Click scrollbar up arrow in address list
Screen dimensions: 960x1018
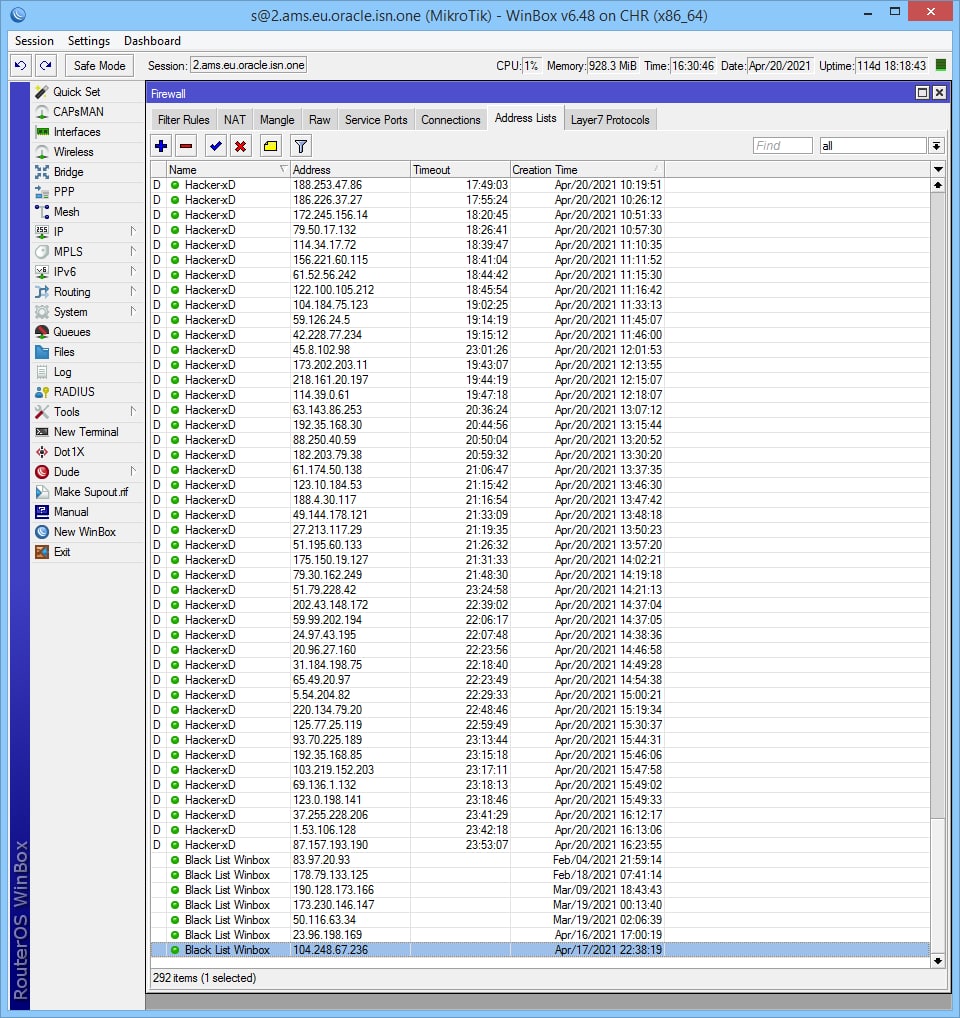tap(938, 185)
